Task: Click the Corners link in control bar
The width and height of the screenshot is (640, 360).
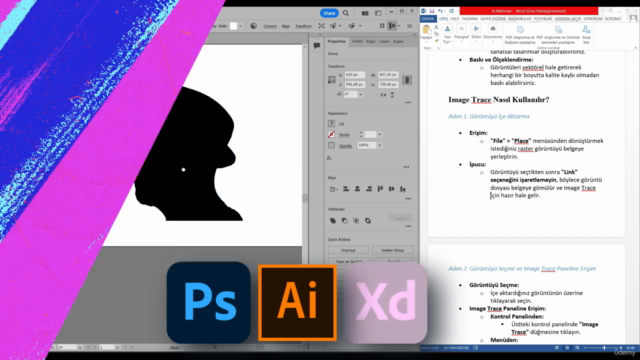Action: coord(270,26)
